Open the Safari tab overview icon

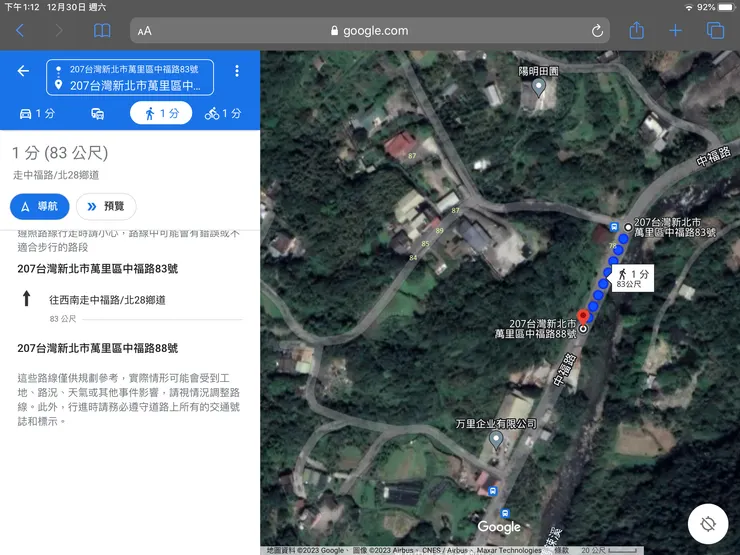(x=715, y=31)
